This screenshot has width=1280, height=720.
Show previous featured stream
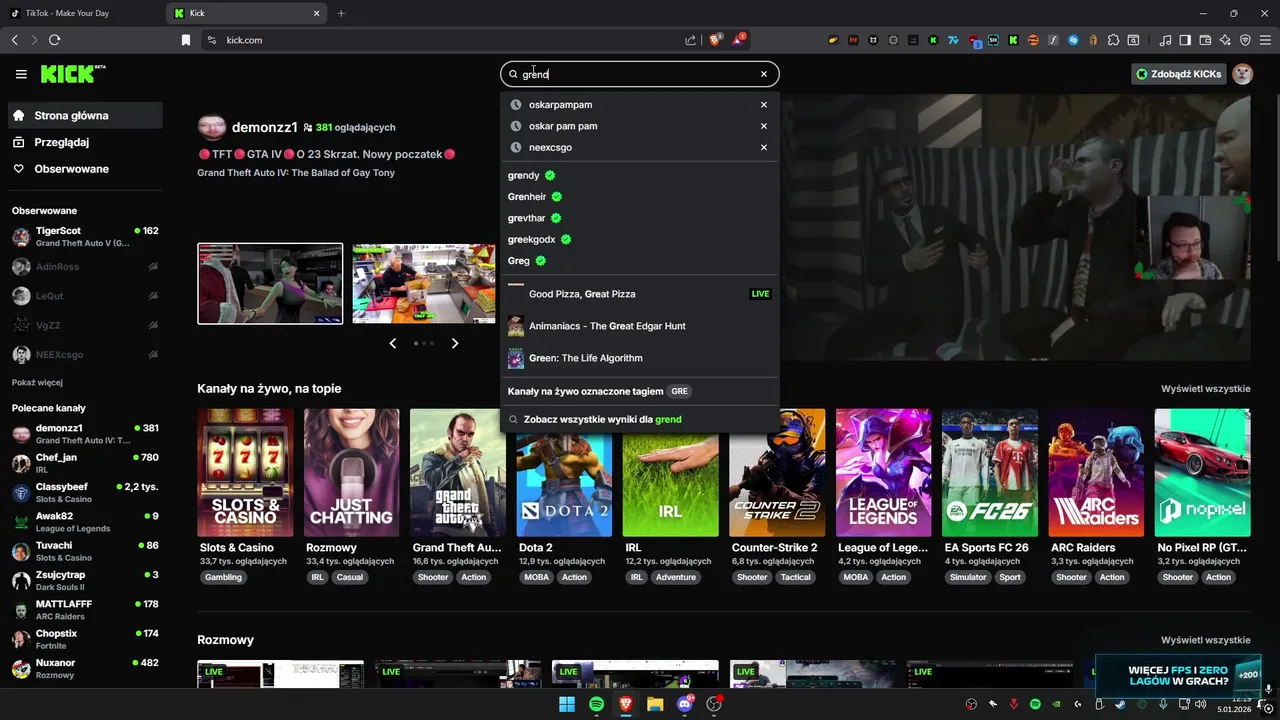point(392,343)
